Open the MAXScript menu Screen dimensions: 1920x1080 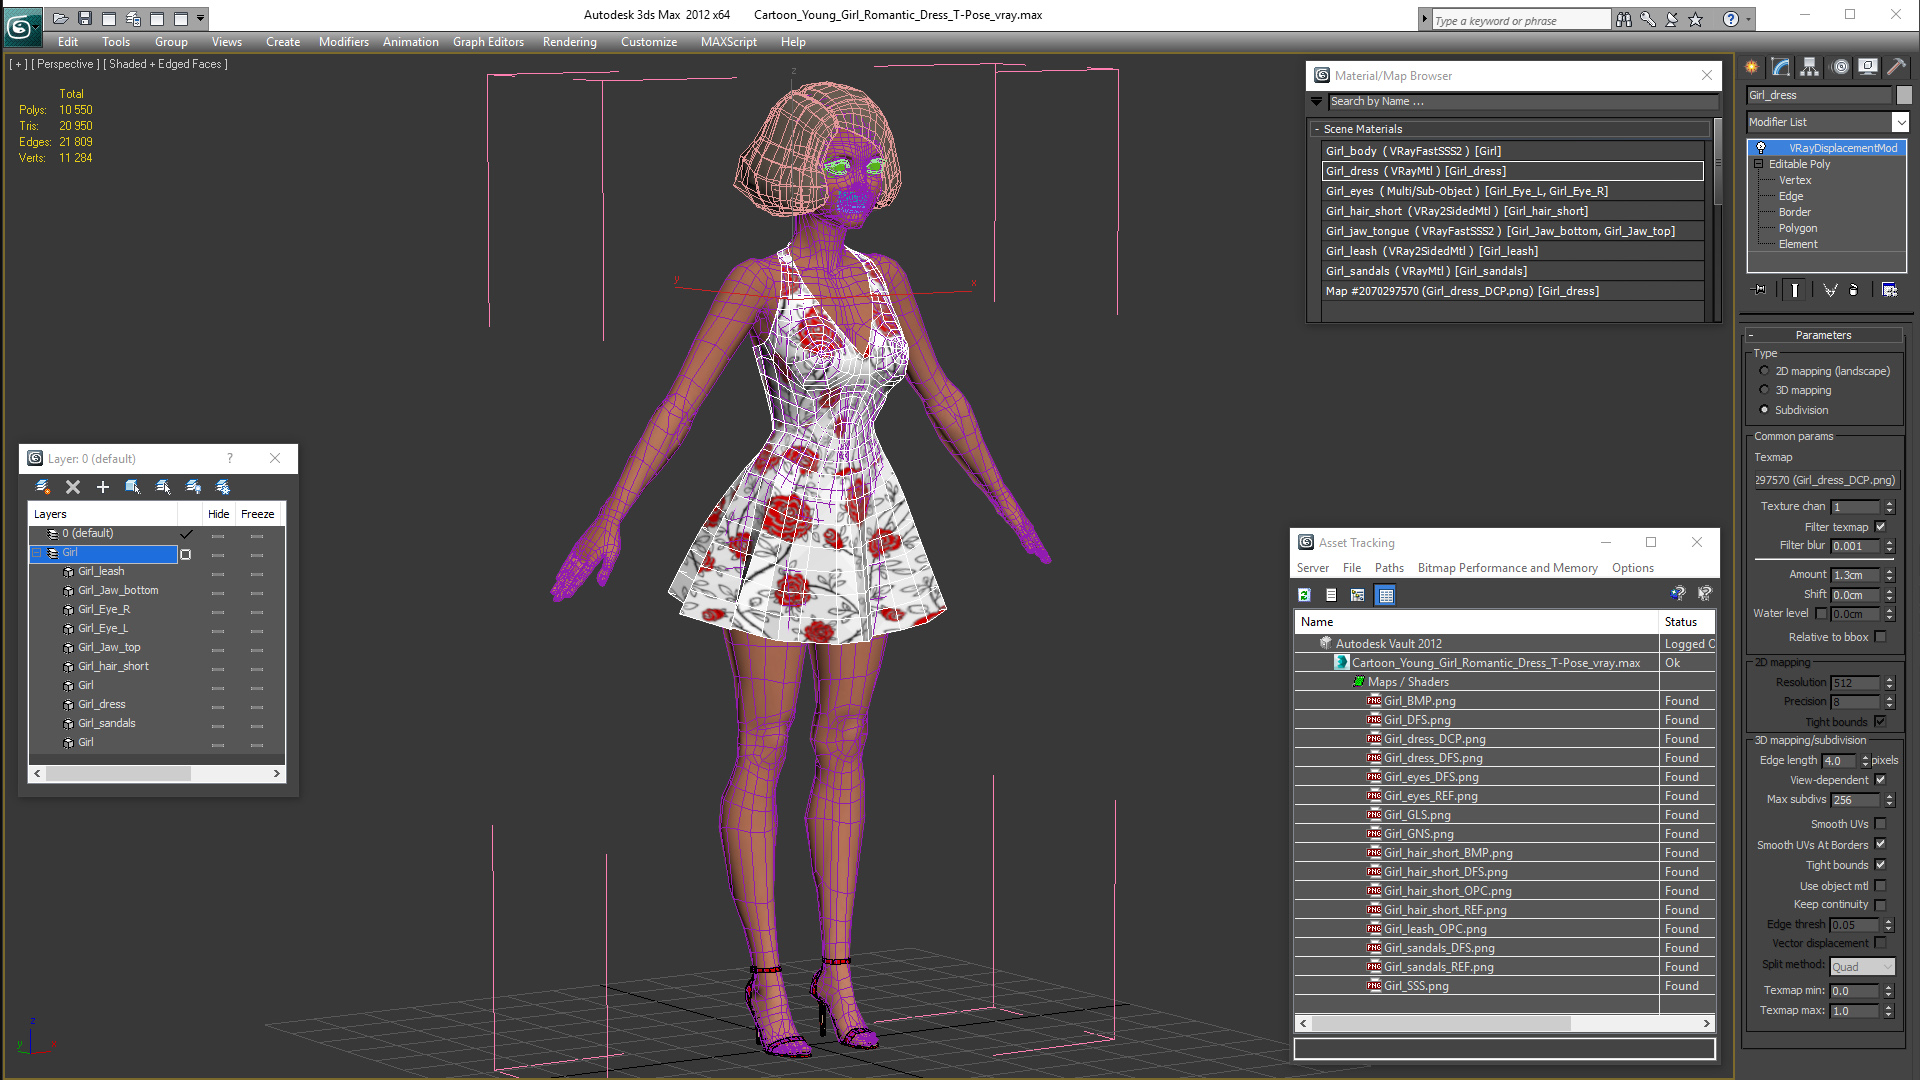pyautogui.click(x=728, y=42)
